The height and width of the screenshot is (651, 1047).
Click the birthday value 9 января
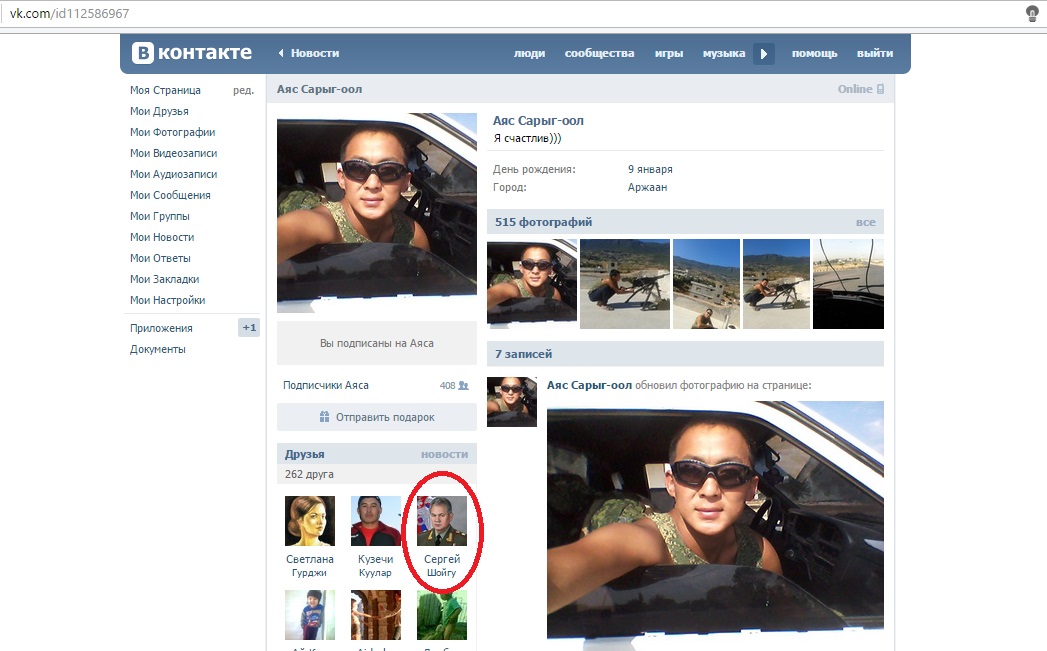[x=650, y=170]
